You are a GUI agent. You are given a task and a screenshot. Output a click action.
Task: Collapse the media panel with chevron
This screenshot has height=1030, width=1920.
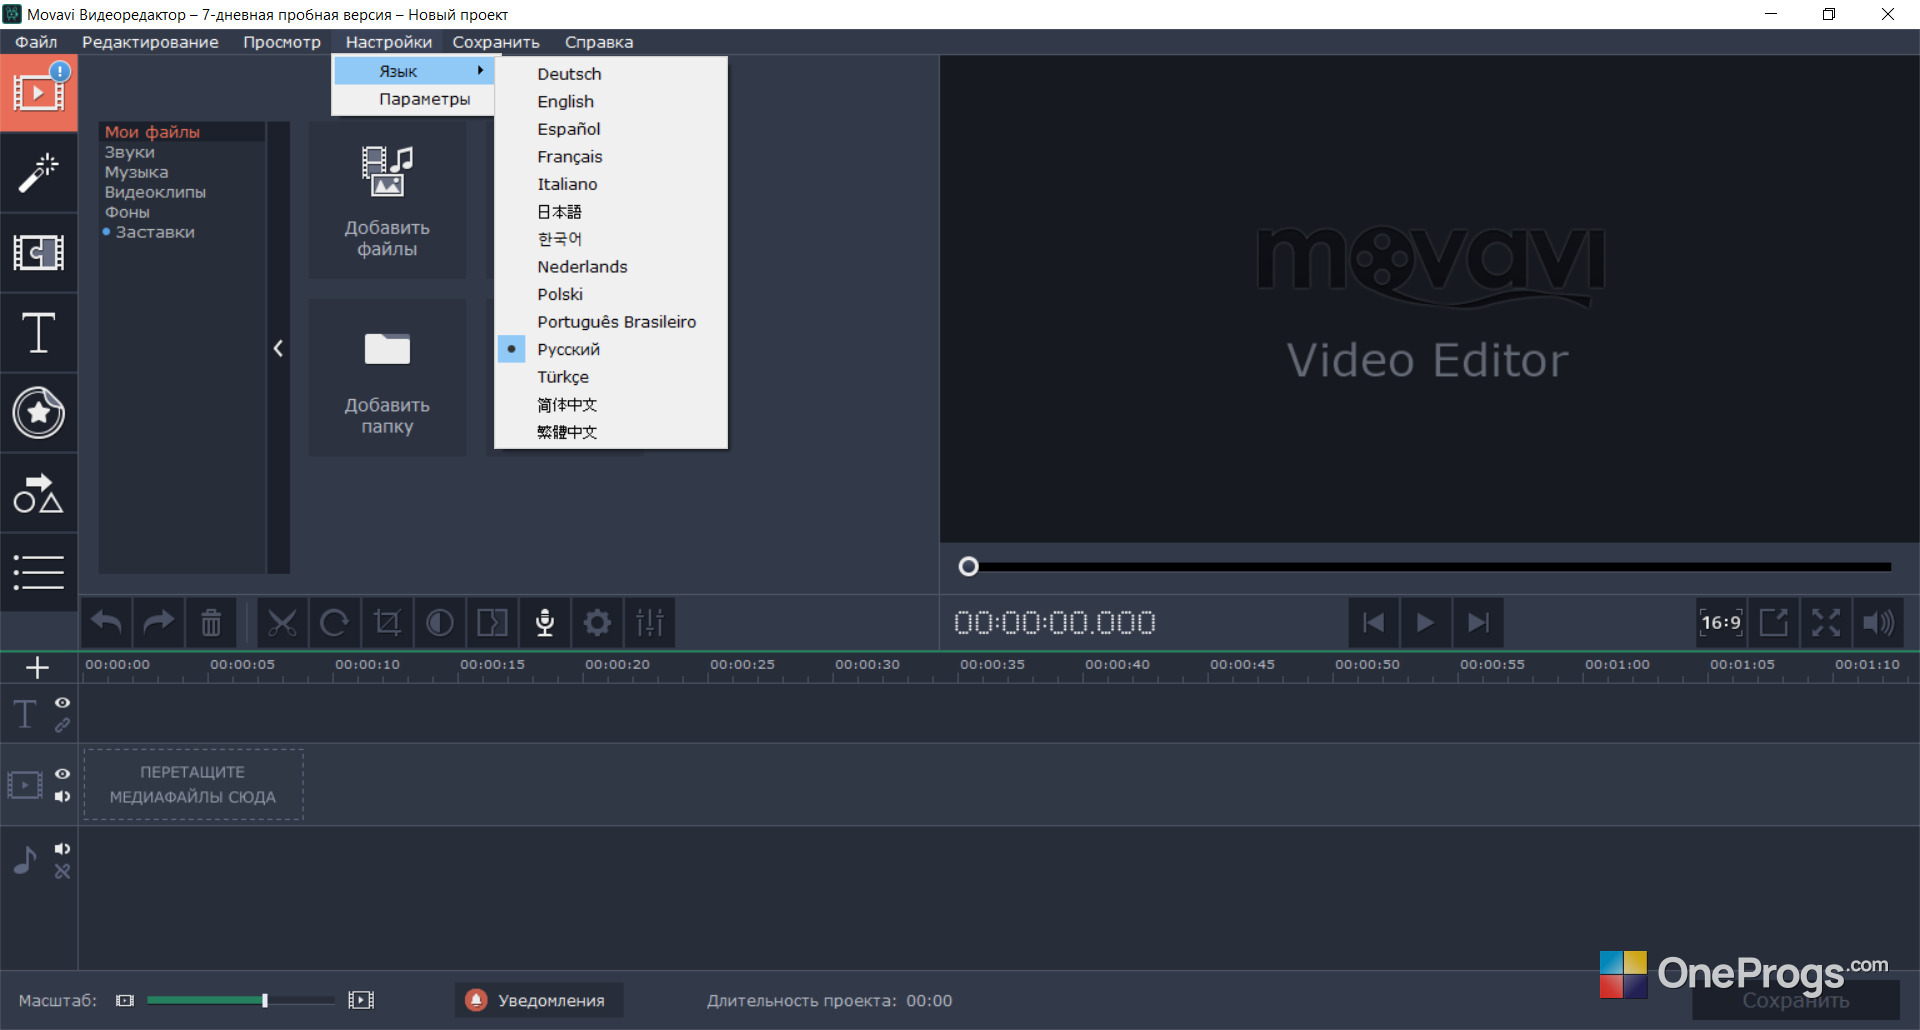click(278, 348)
